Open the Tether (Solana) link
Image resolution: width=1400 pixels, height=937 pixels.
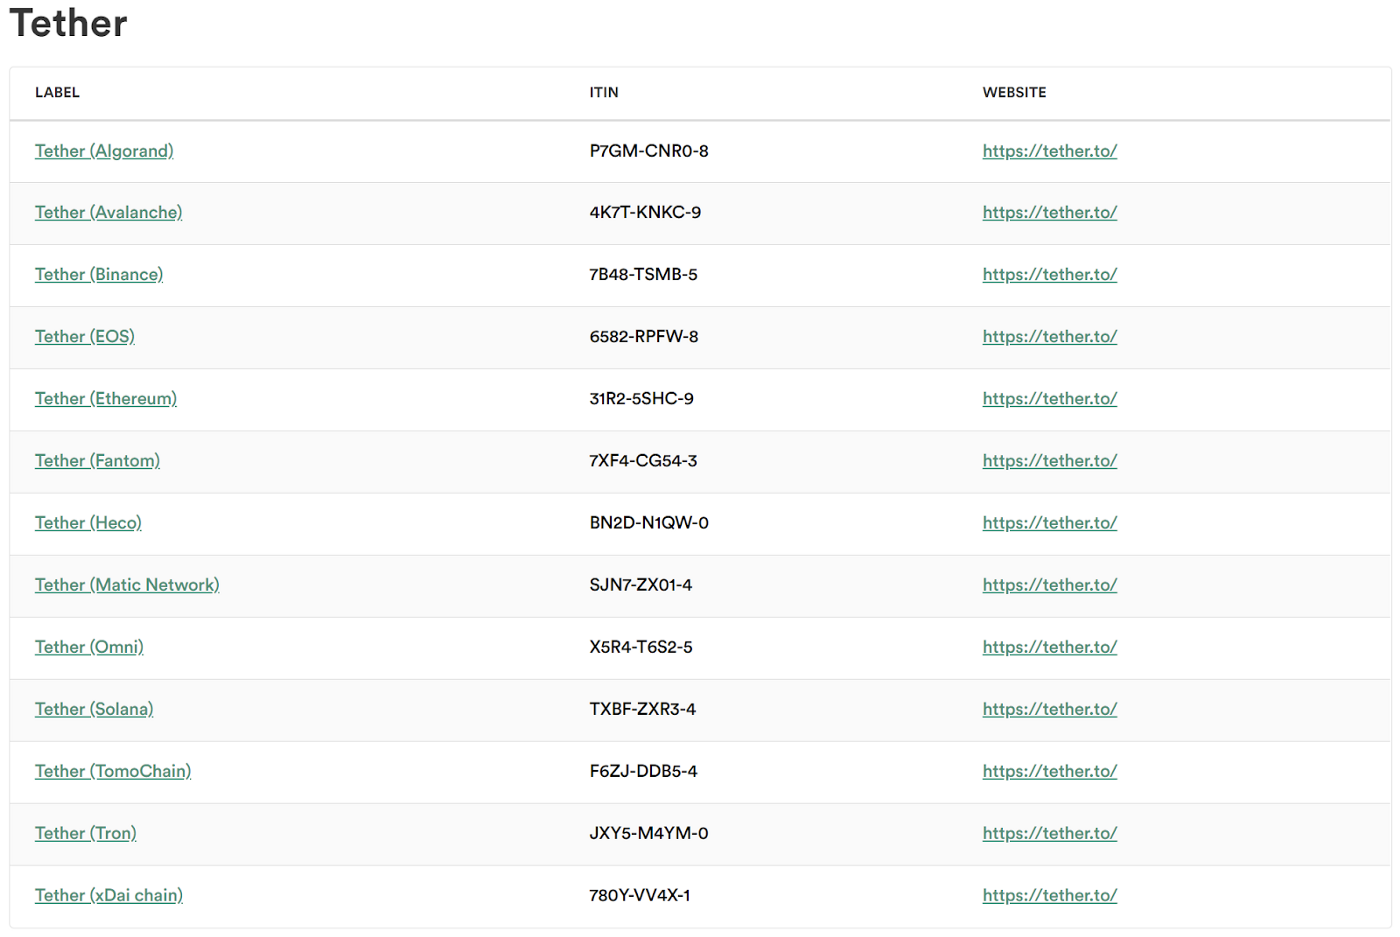pyautogui.click(x=94, y=709)
